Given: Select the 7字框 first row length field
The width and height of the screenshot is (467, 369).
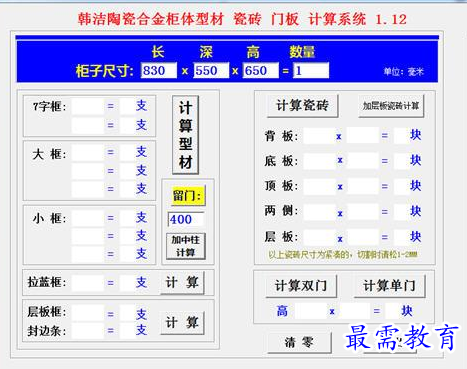Looking at the screenshot, I should pyautogui.click(x=88, y=106).
